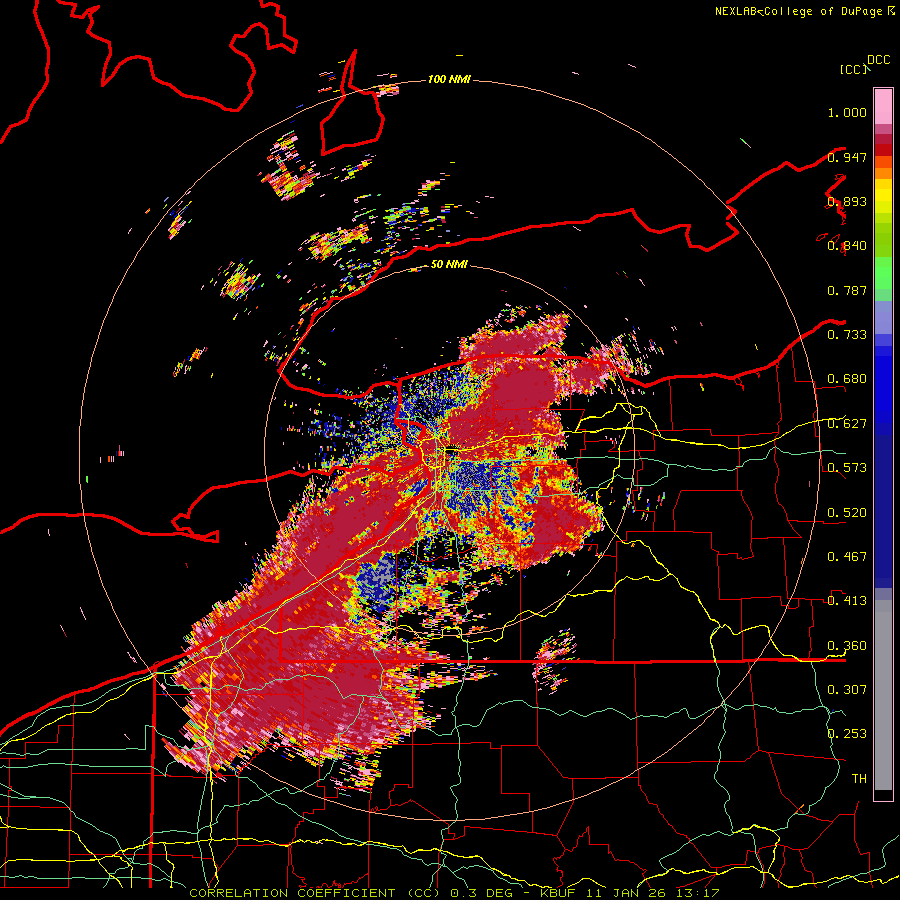Click the [CC] legend unit label
Screen dimensions: 900x900
point(853,69)
